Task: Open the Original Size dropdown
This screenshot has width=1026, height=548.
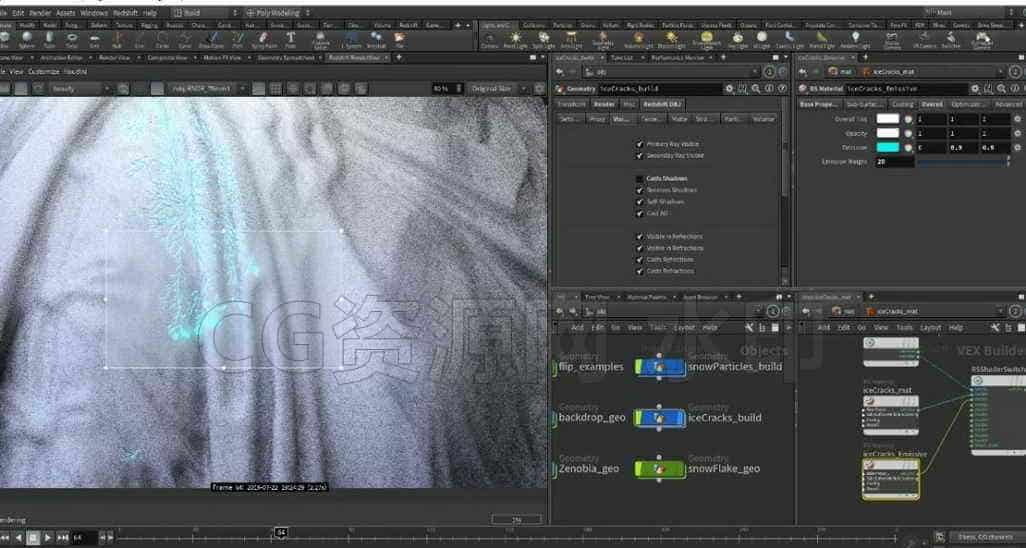Action: click(499, 88)
